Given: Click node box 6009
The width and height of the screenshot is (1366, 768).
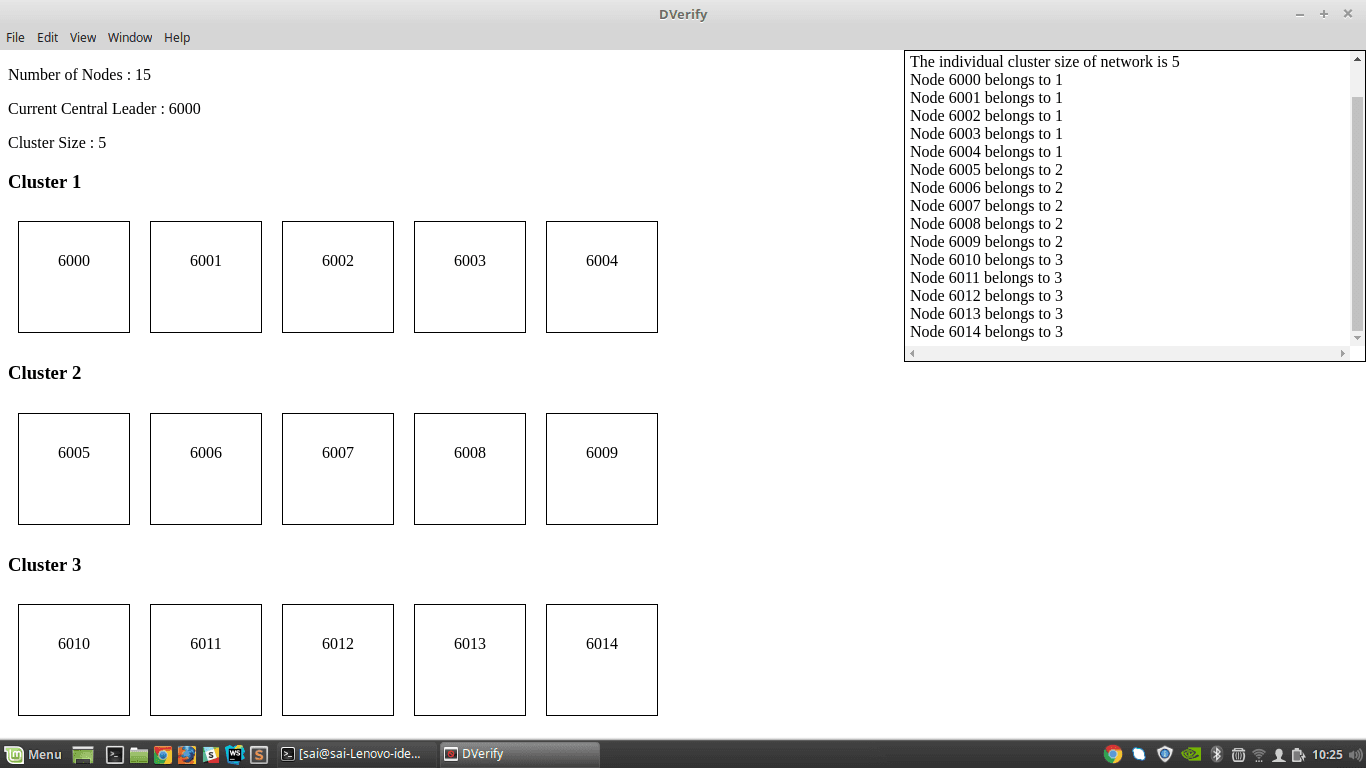Looking at the screenshot, I should 602,469.
